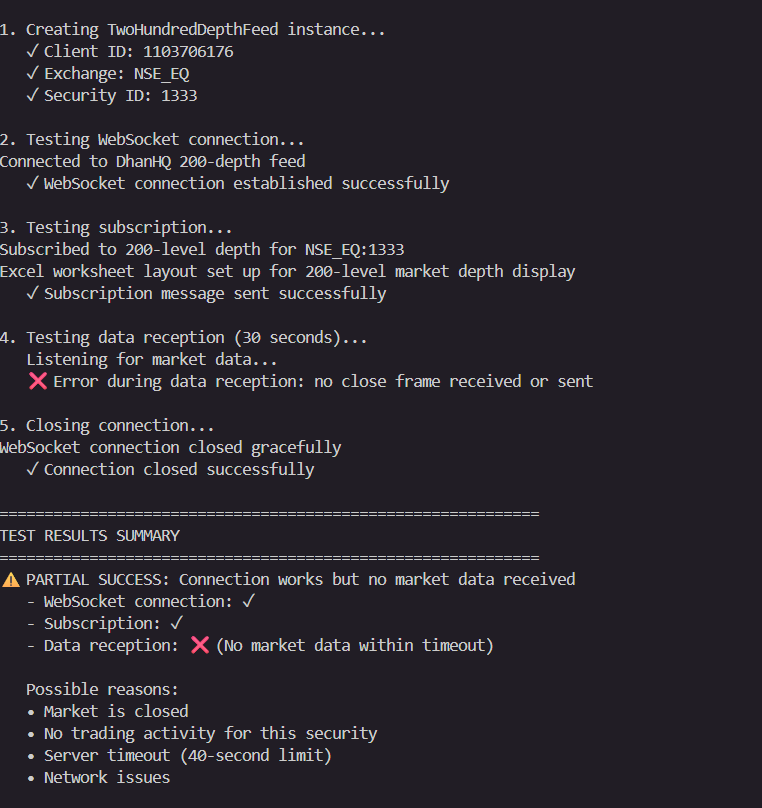Click the checkmark before "Connection closed successfully"
762x808 pixels.
click(32, 469)
